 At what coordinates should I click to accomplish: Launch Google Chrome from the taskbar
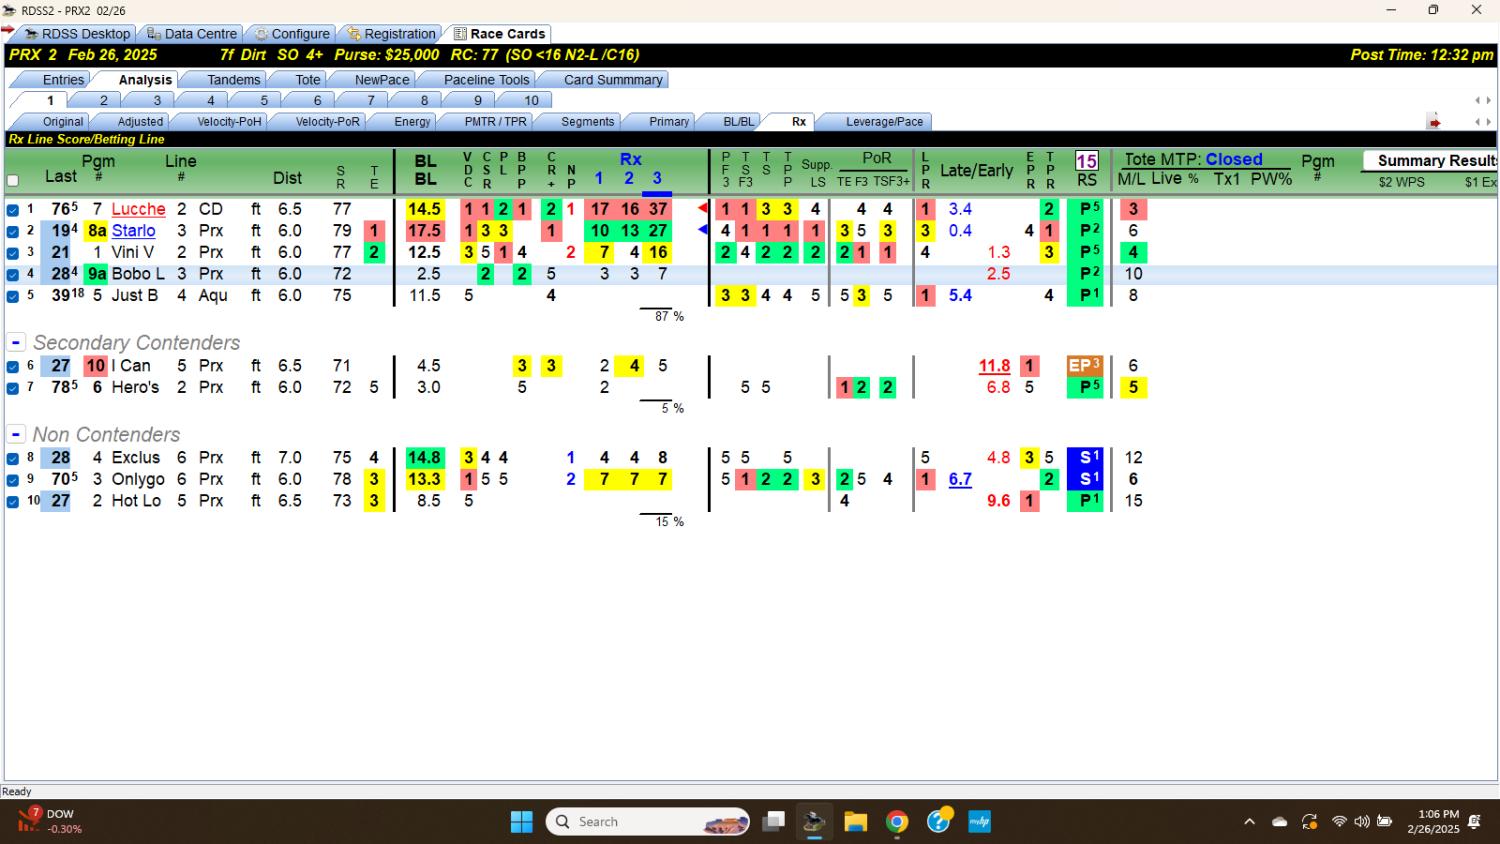[897, 822]
